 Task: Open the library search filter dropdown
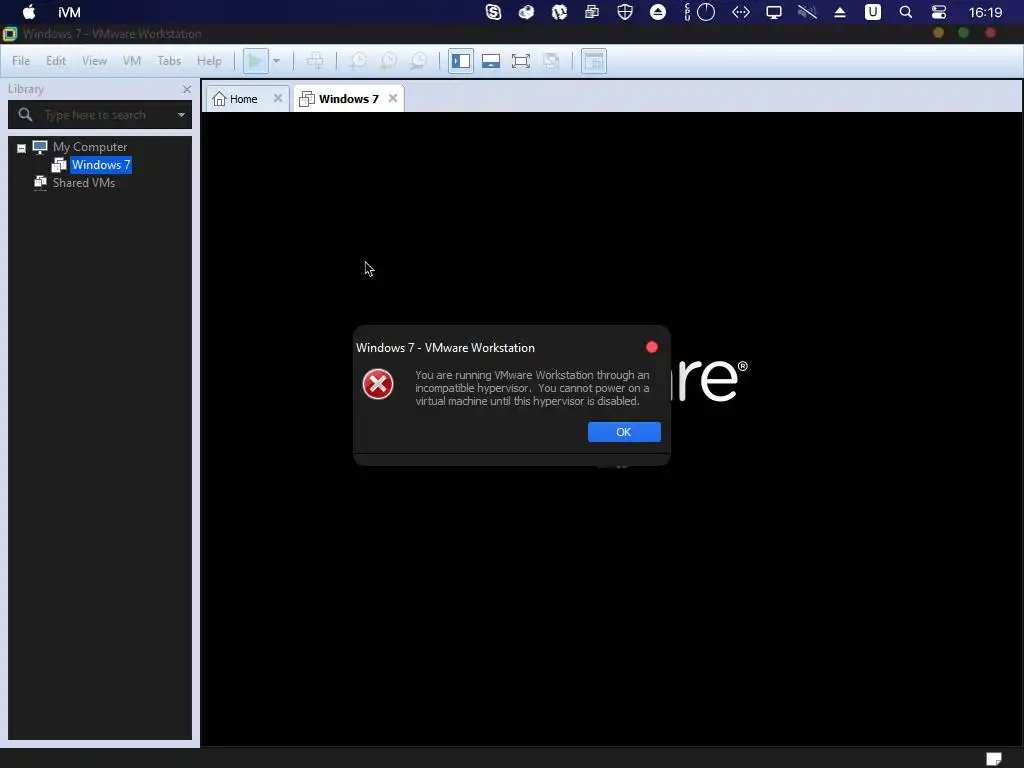tap(181, 115)
